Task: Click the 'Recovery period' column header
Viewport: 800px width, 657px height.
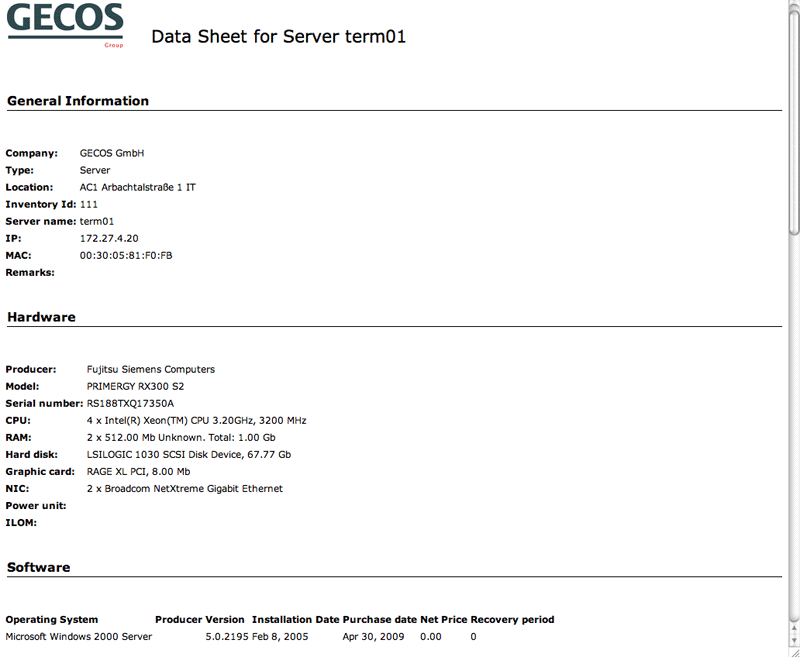Action: click(512, 620)
